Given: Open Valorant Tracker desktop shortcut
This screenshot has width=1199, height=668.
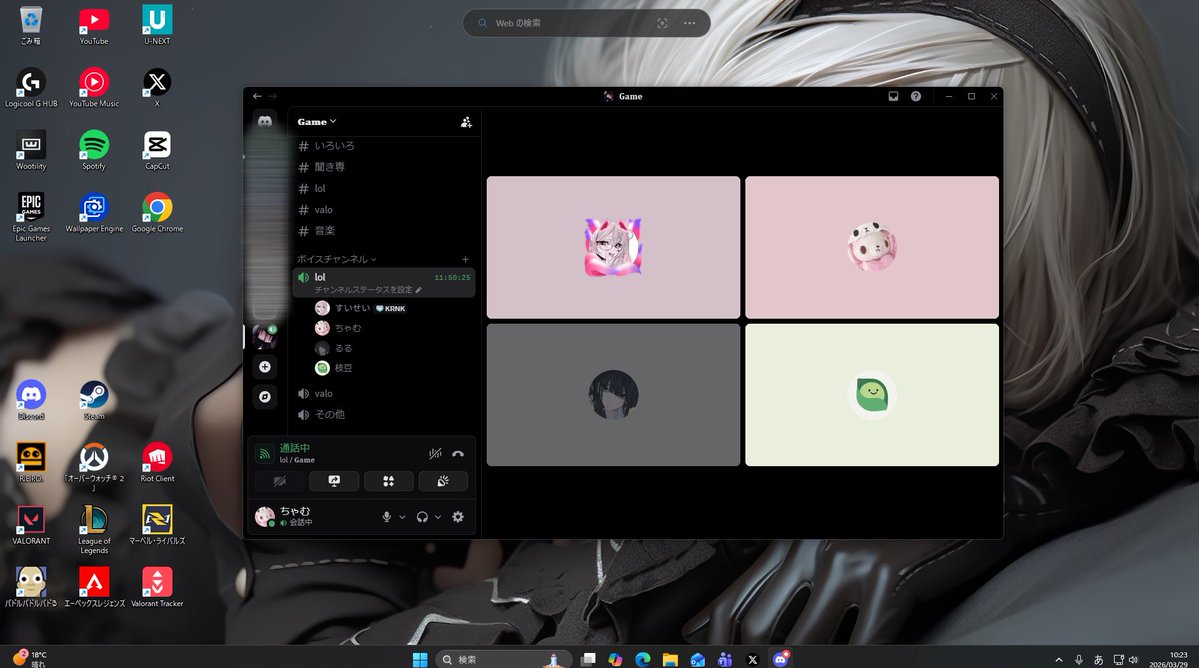Looking at the screenshot, I should tap(158, 587).
